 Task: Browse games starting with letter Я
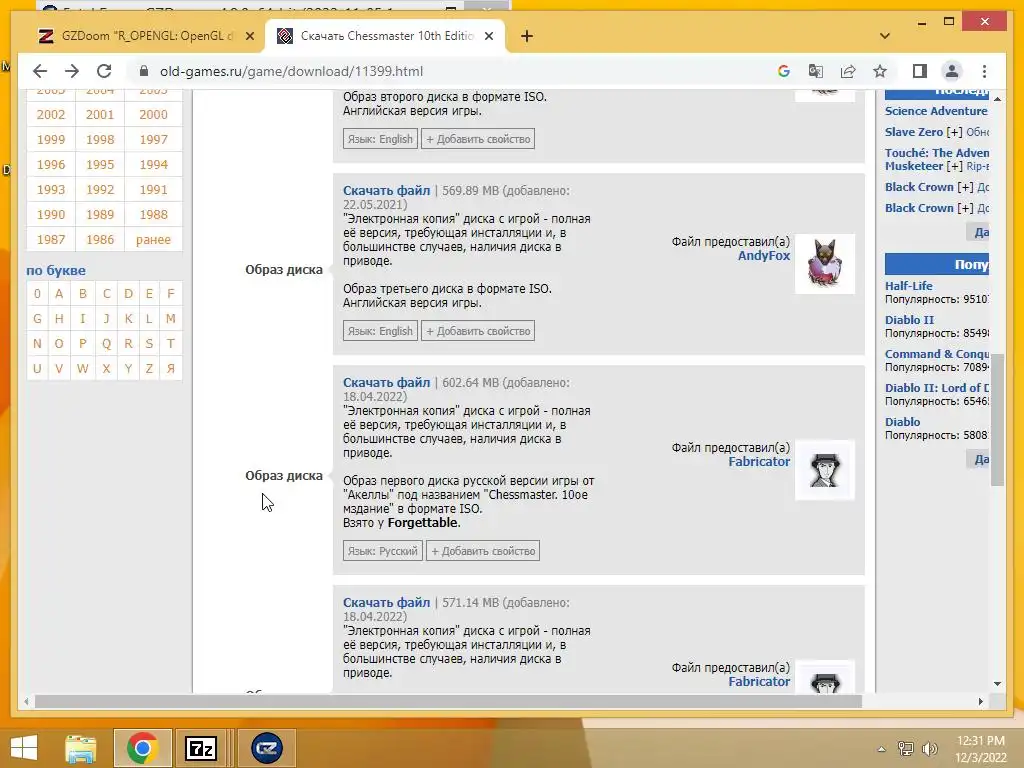170,368
